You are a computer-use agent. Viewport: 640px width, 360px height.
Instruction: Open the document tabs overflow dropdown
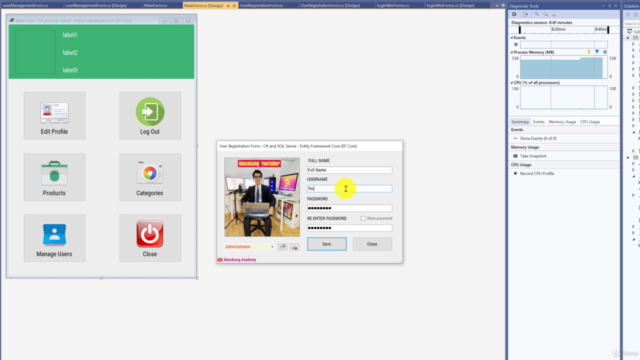coord(497,6)
